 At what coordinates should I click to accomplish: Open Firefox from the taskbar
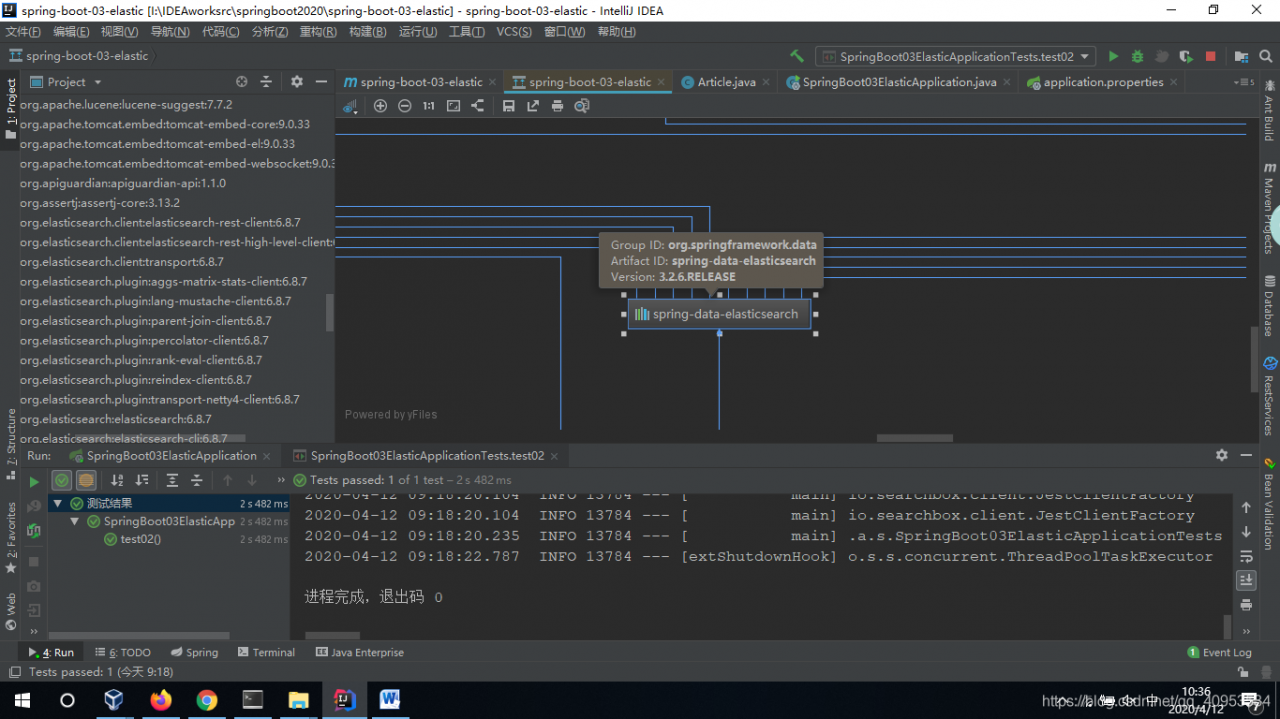point(160,700)
